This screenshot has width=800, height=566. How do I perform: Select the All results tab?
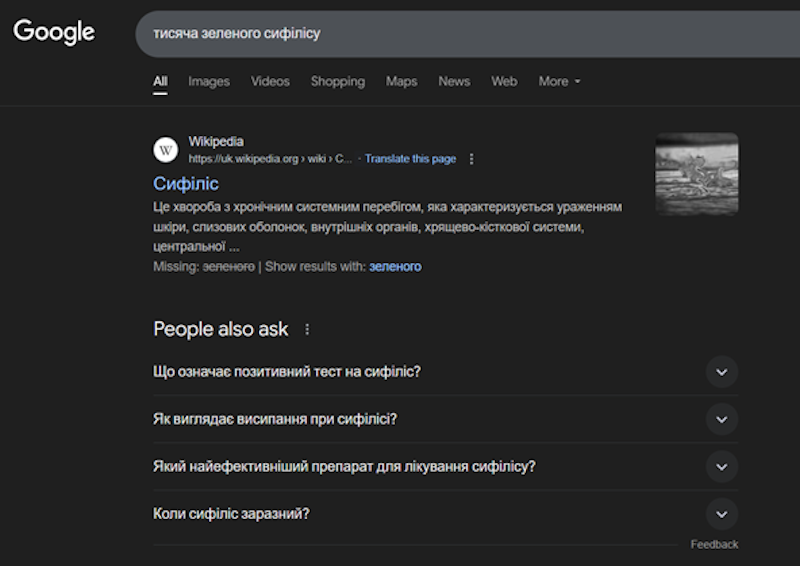coord(160,82)
